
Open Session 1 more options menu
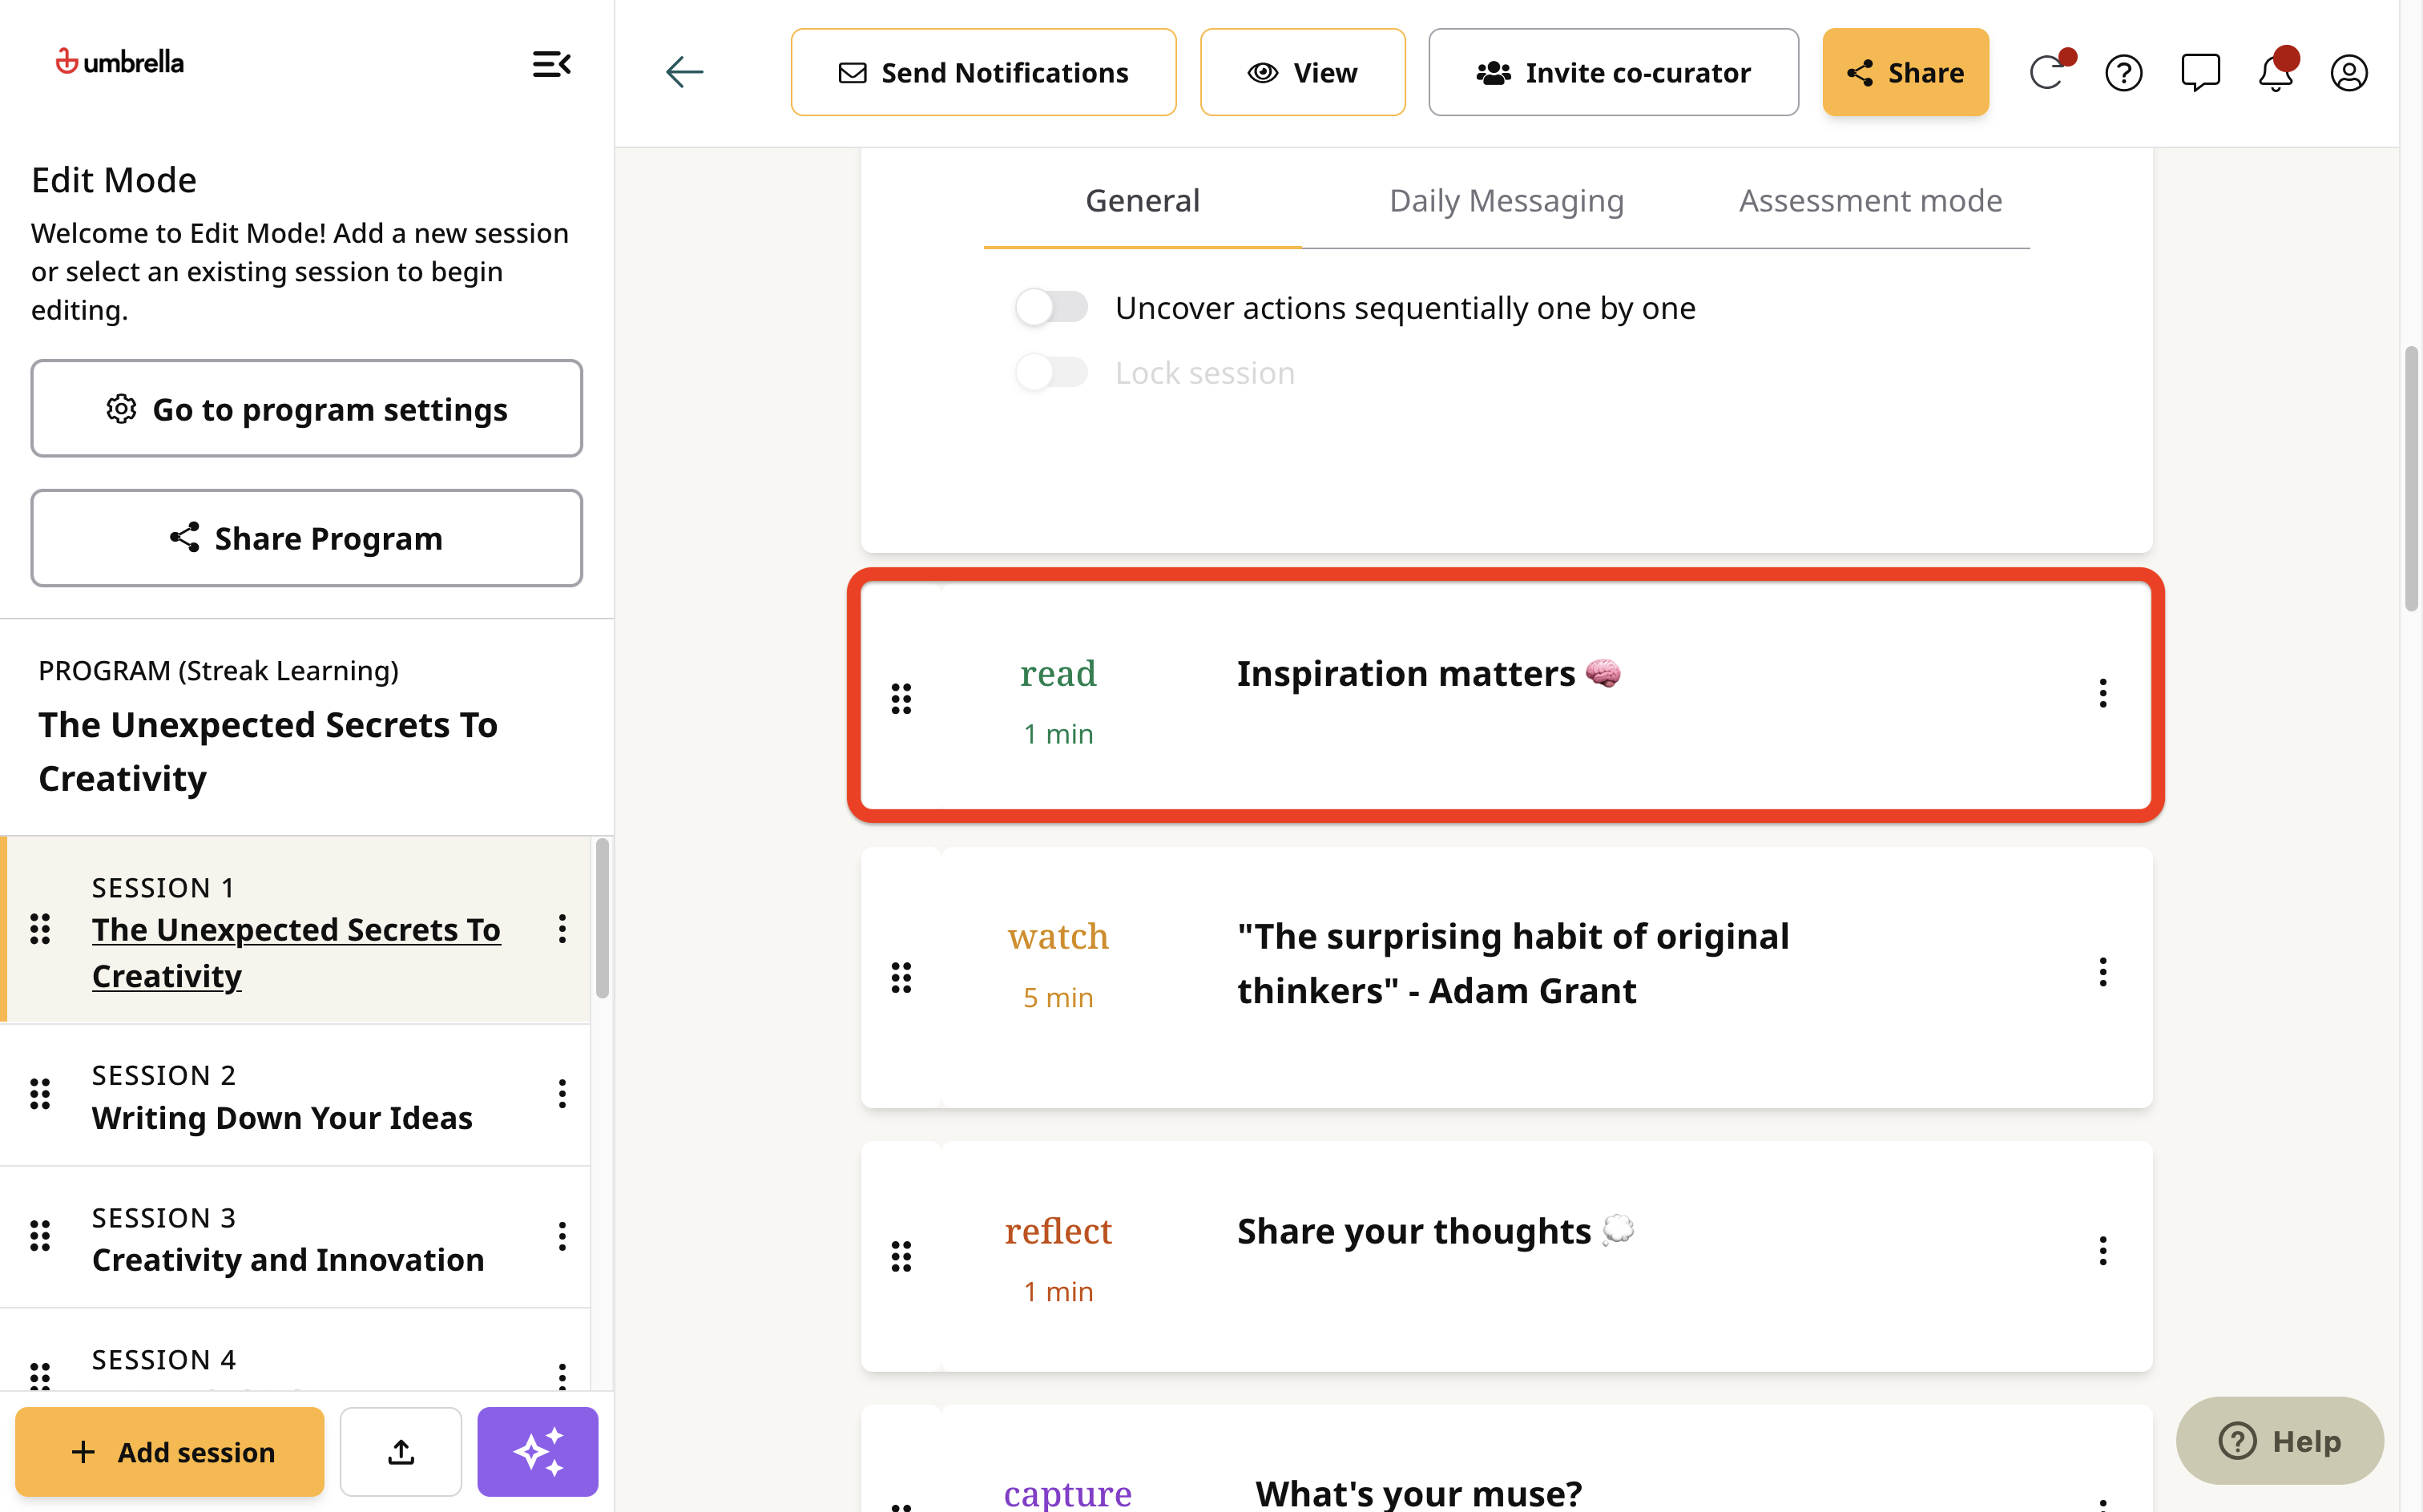tap(562, 929)
